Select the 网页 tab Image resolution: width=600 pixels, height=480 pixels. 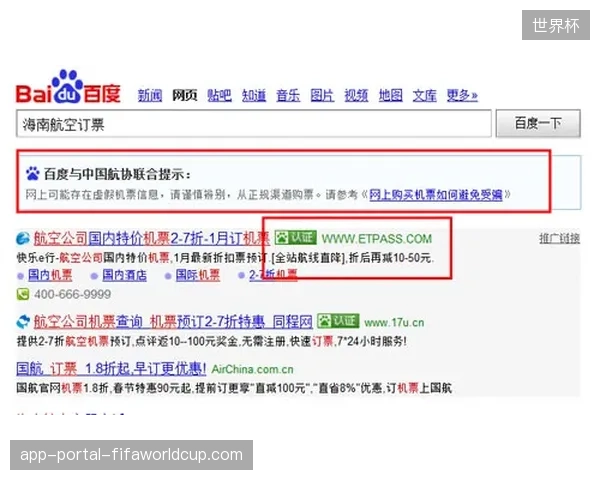click(184, 95)
